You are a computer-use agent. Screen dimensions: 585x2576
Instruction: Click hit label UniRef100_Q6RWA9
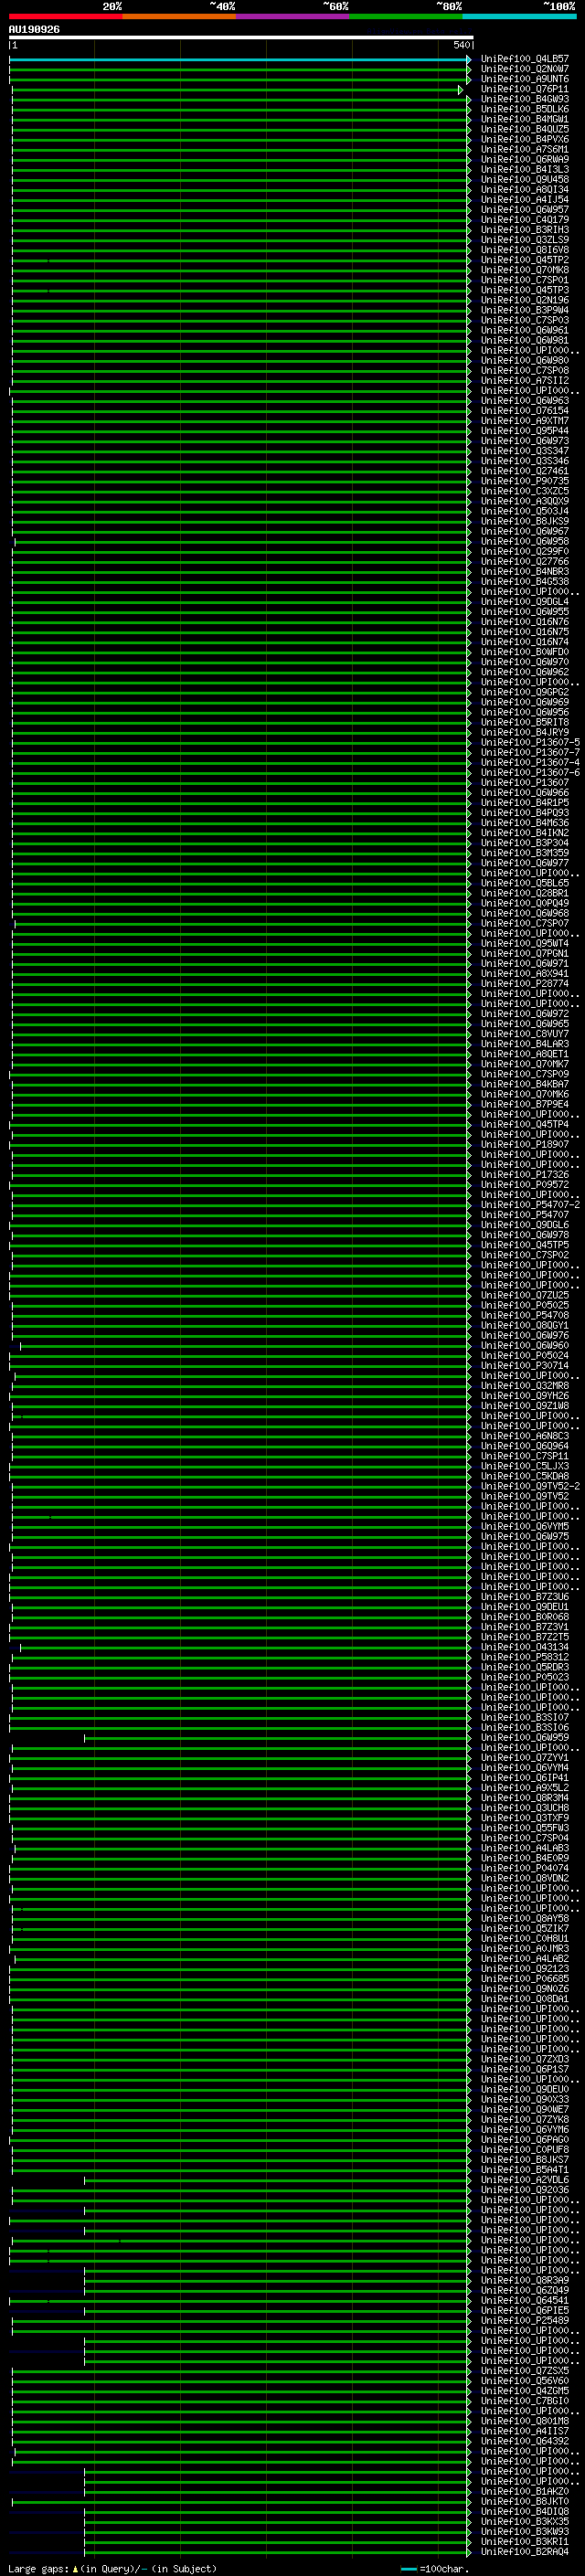(525, 160)
